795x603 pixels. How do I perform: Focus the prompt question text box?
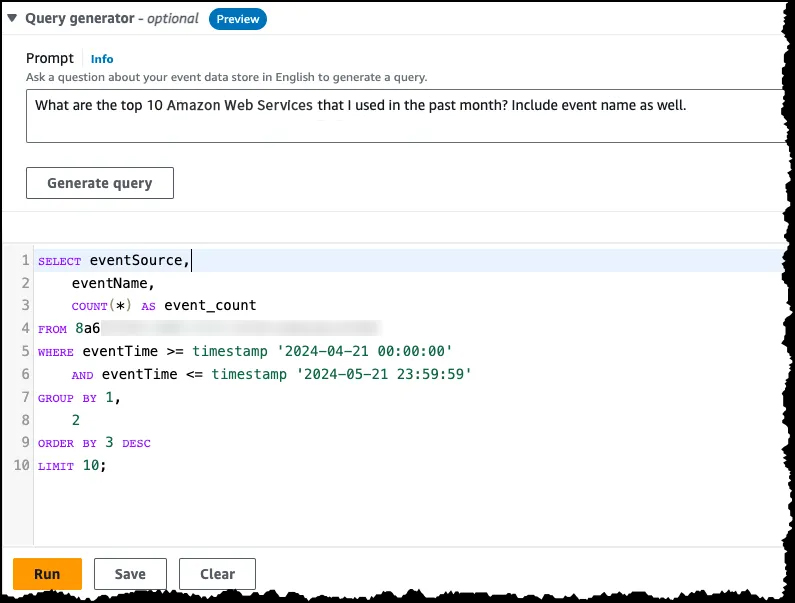click(406, 116)
